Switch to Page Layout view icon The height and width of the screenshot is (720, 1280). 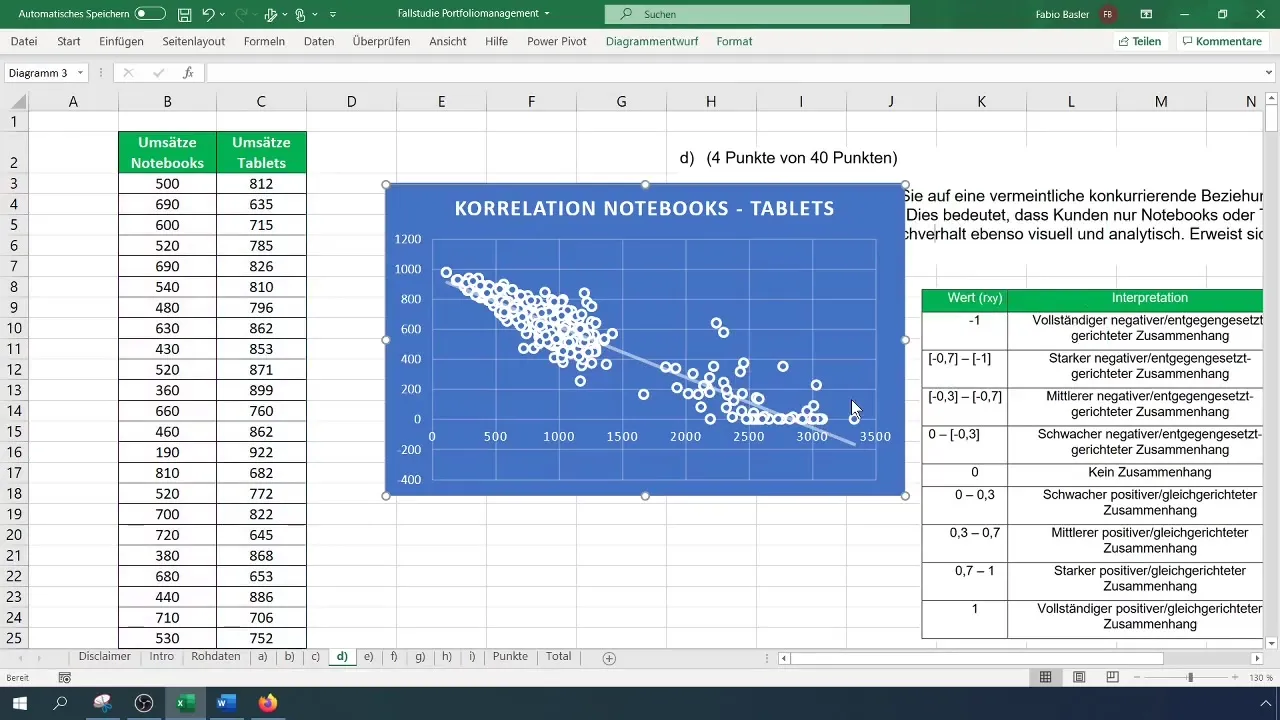tap(1079, 678)
